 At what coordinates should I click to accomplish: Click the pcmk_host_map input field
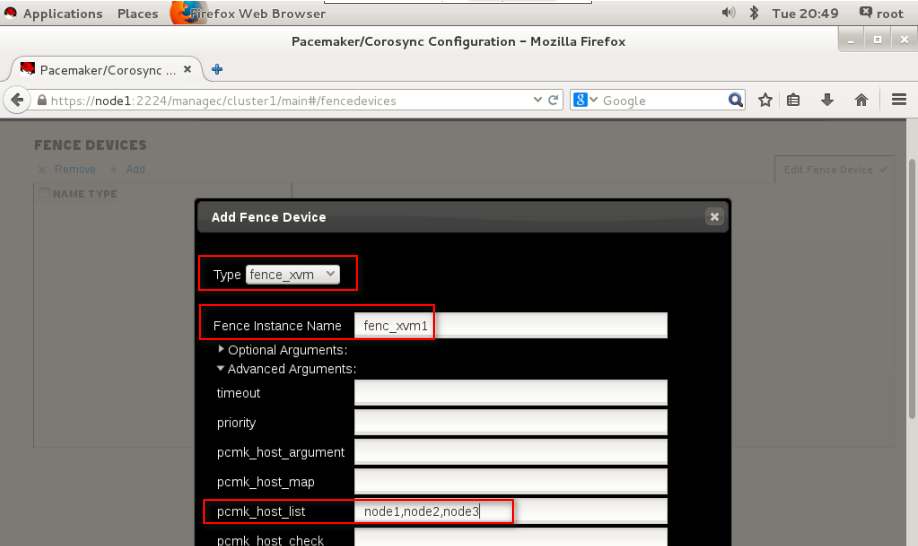point(511,482)
